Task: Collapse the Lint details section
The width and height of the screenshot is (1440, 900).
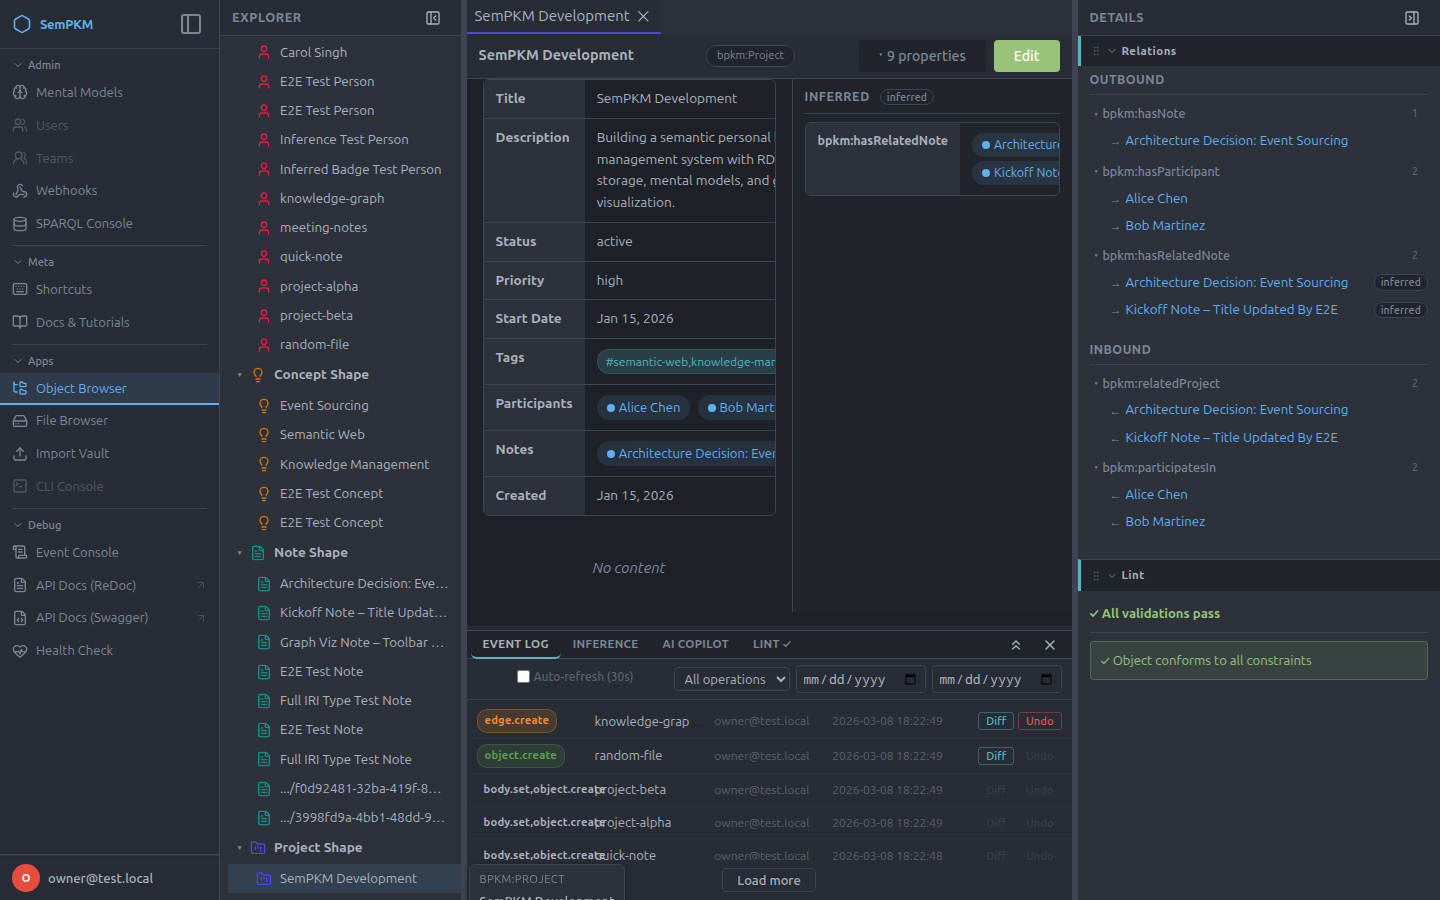Action: [x=1112, y=575]
